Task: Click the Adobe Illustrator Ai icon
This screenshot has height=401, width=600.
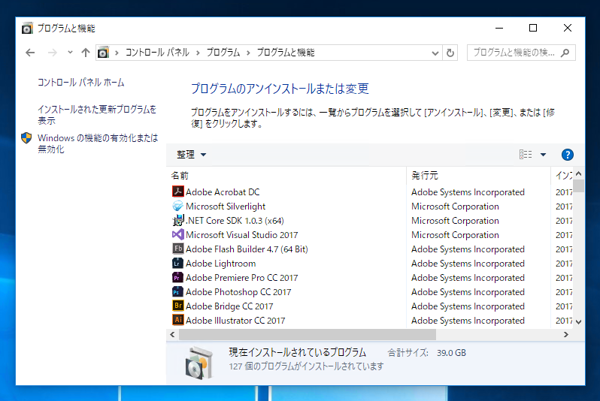Action: coord(178,320)
